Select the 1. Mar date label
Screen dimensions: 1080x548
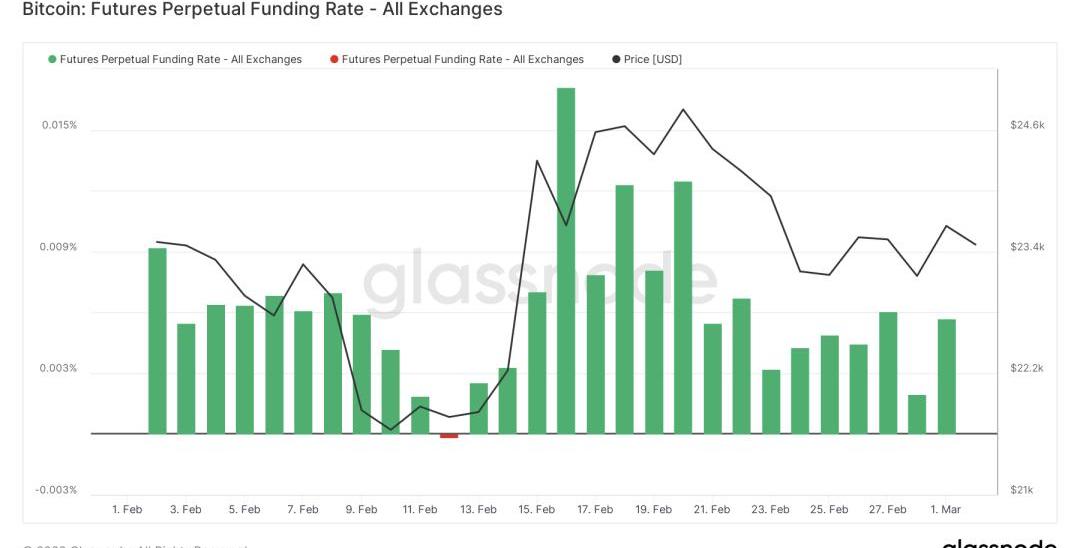[945, 510]
